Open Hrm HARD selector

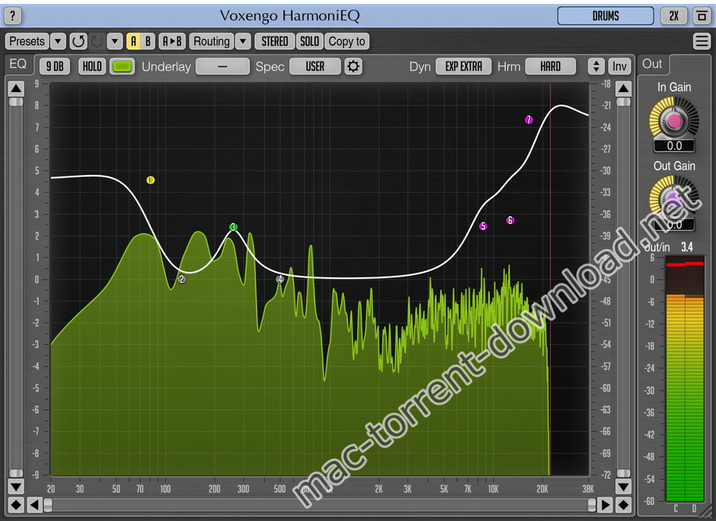click(550, 67)
